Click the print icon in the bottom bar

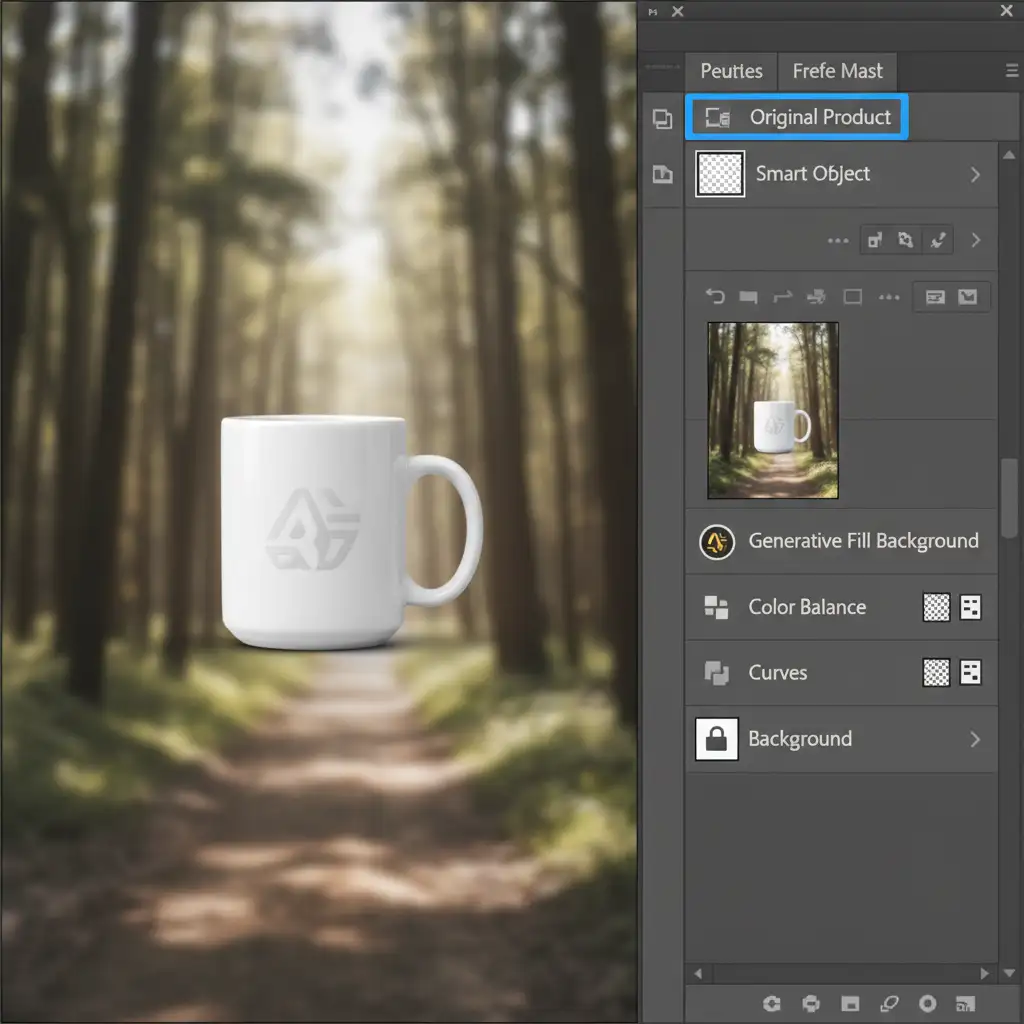pyautogui.click(x=812, y=1003)
